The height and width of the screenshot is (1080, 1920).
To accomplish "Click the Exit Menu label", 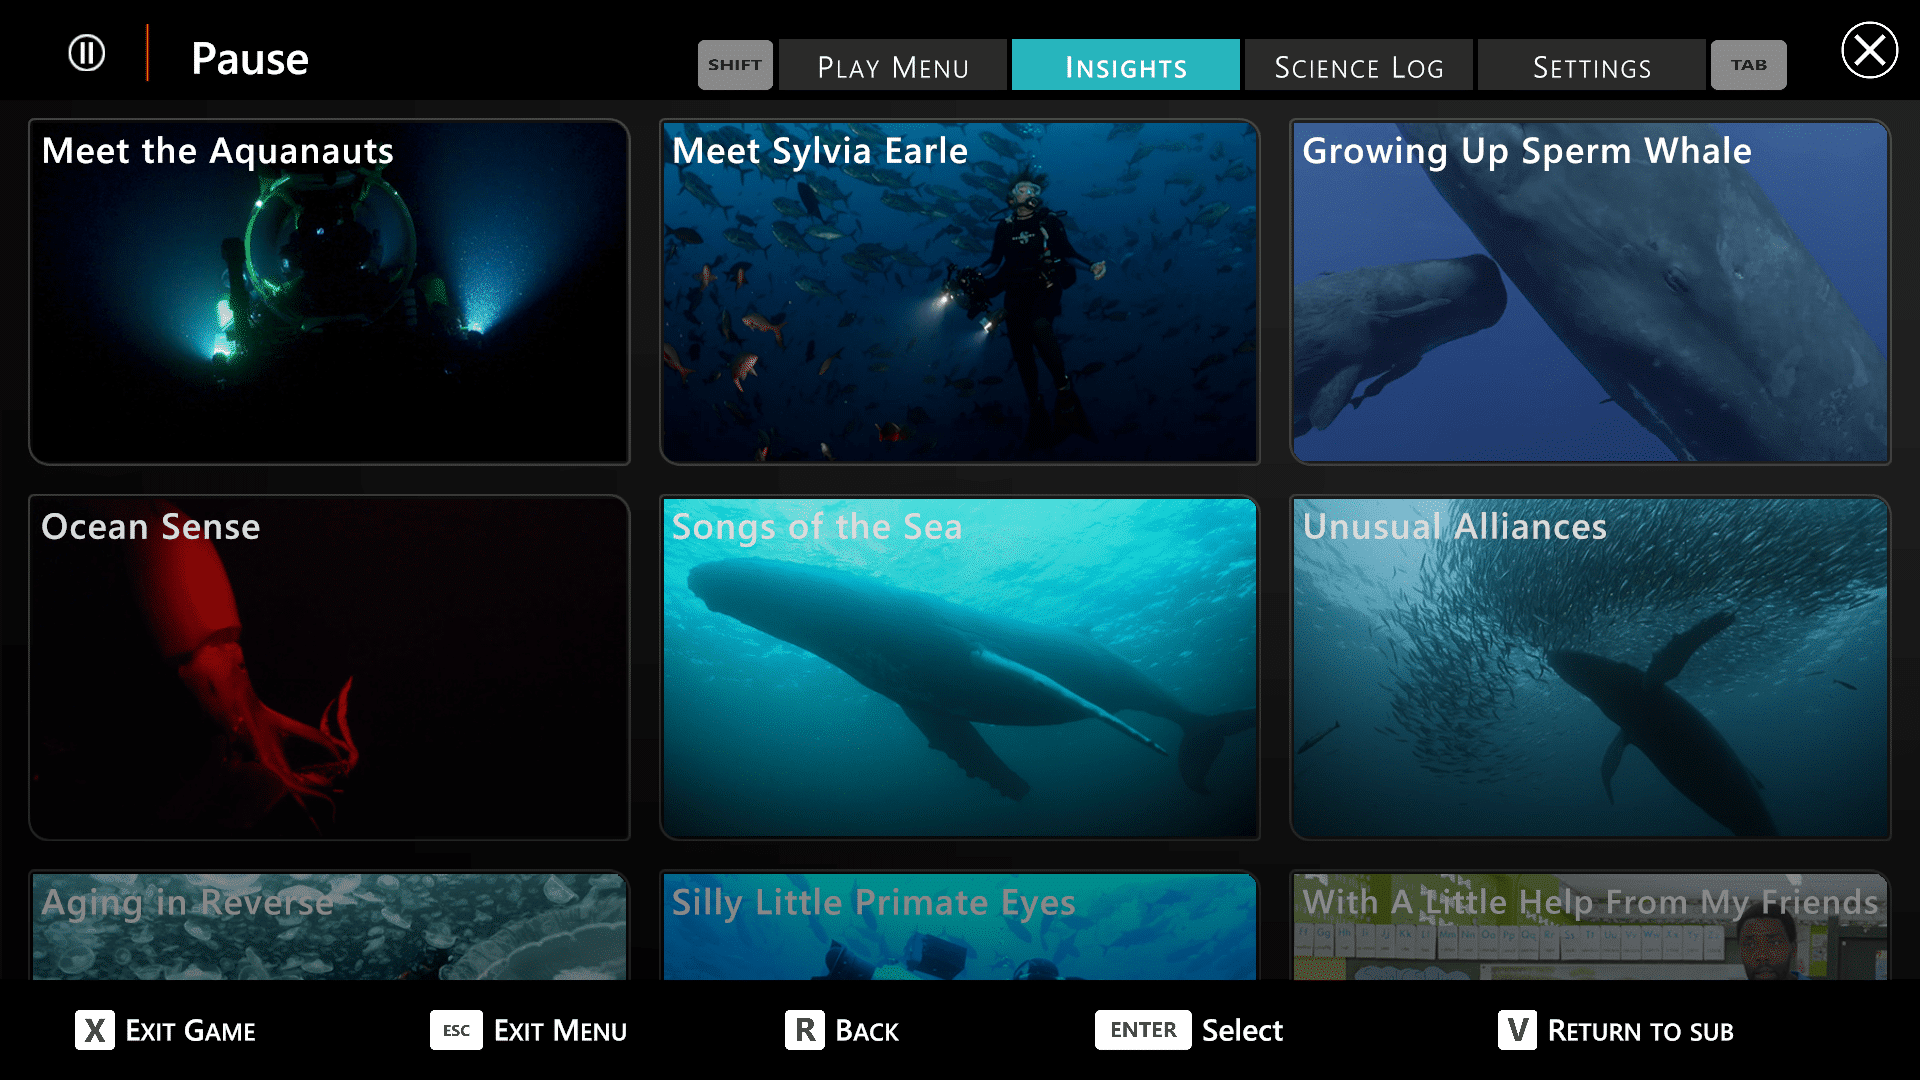I will coord(560,1031).
